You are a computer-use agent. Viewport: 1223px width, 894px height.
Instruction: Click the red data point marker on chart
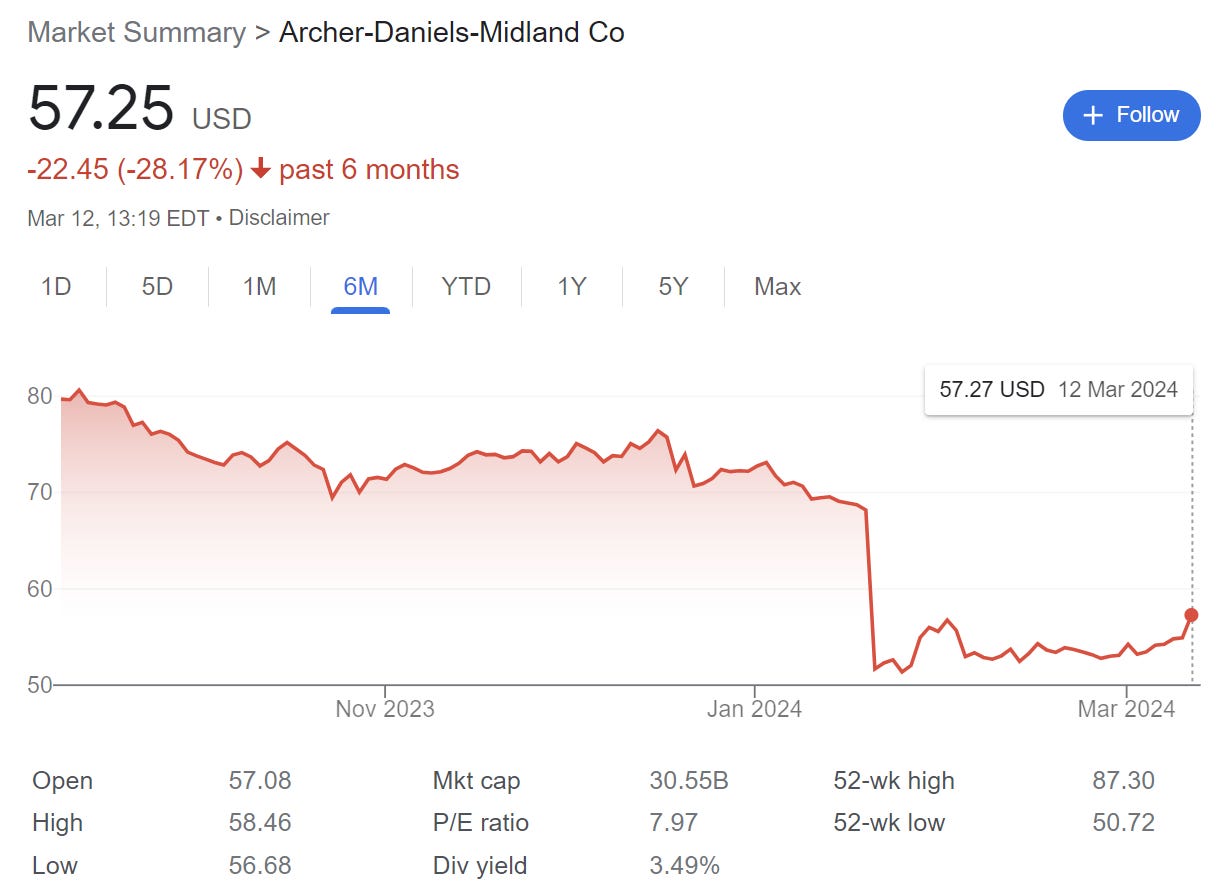[1191, 615]
